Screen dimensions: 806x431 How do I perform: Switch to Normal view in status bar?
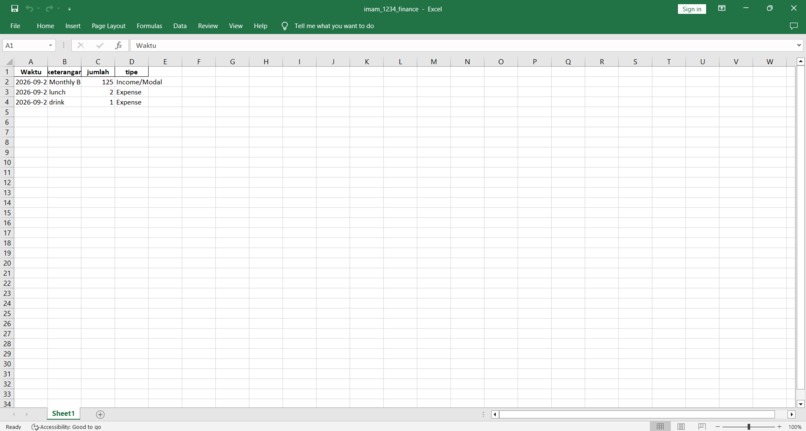pyautogui.click(x=660, y=426)
